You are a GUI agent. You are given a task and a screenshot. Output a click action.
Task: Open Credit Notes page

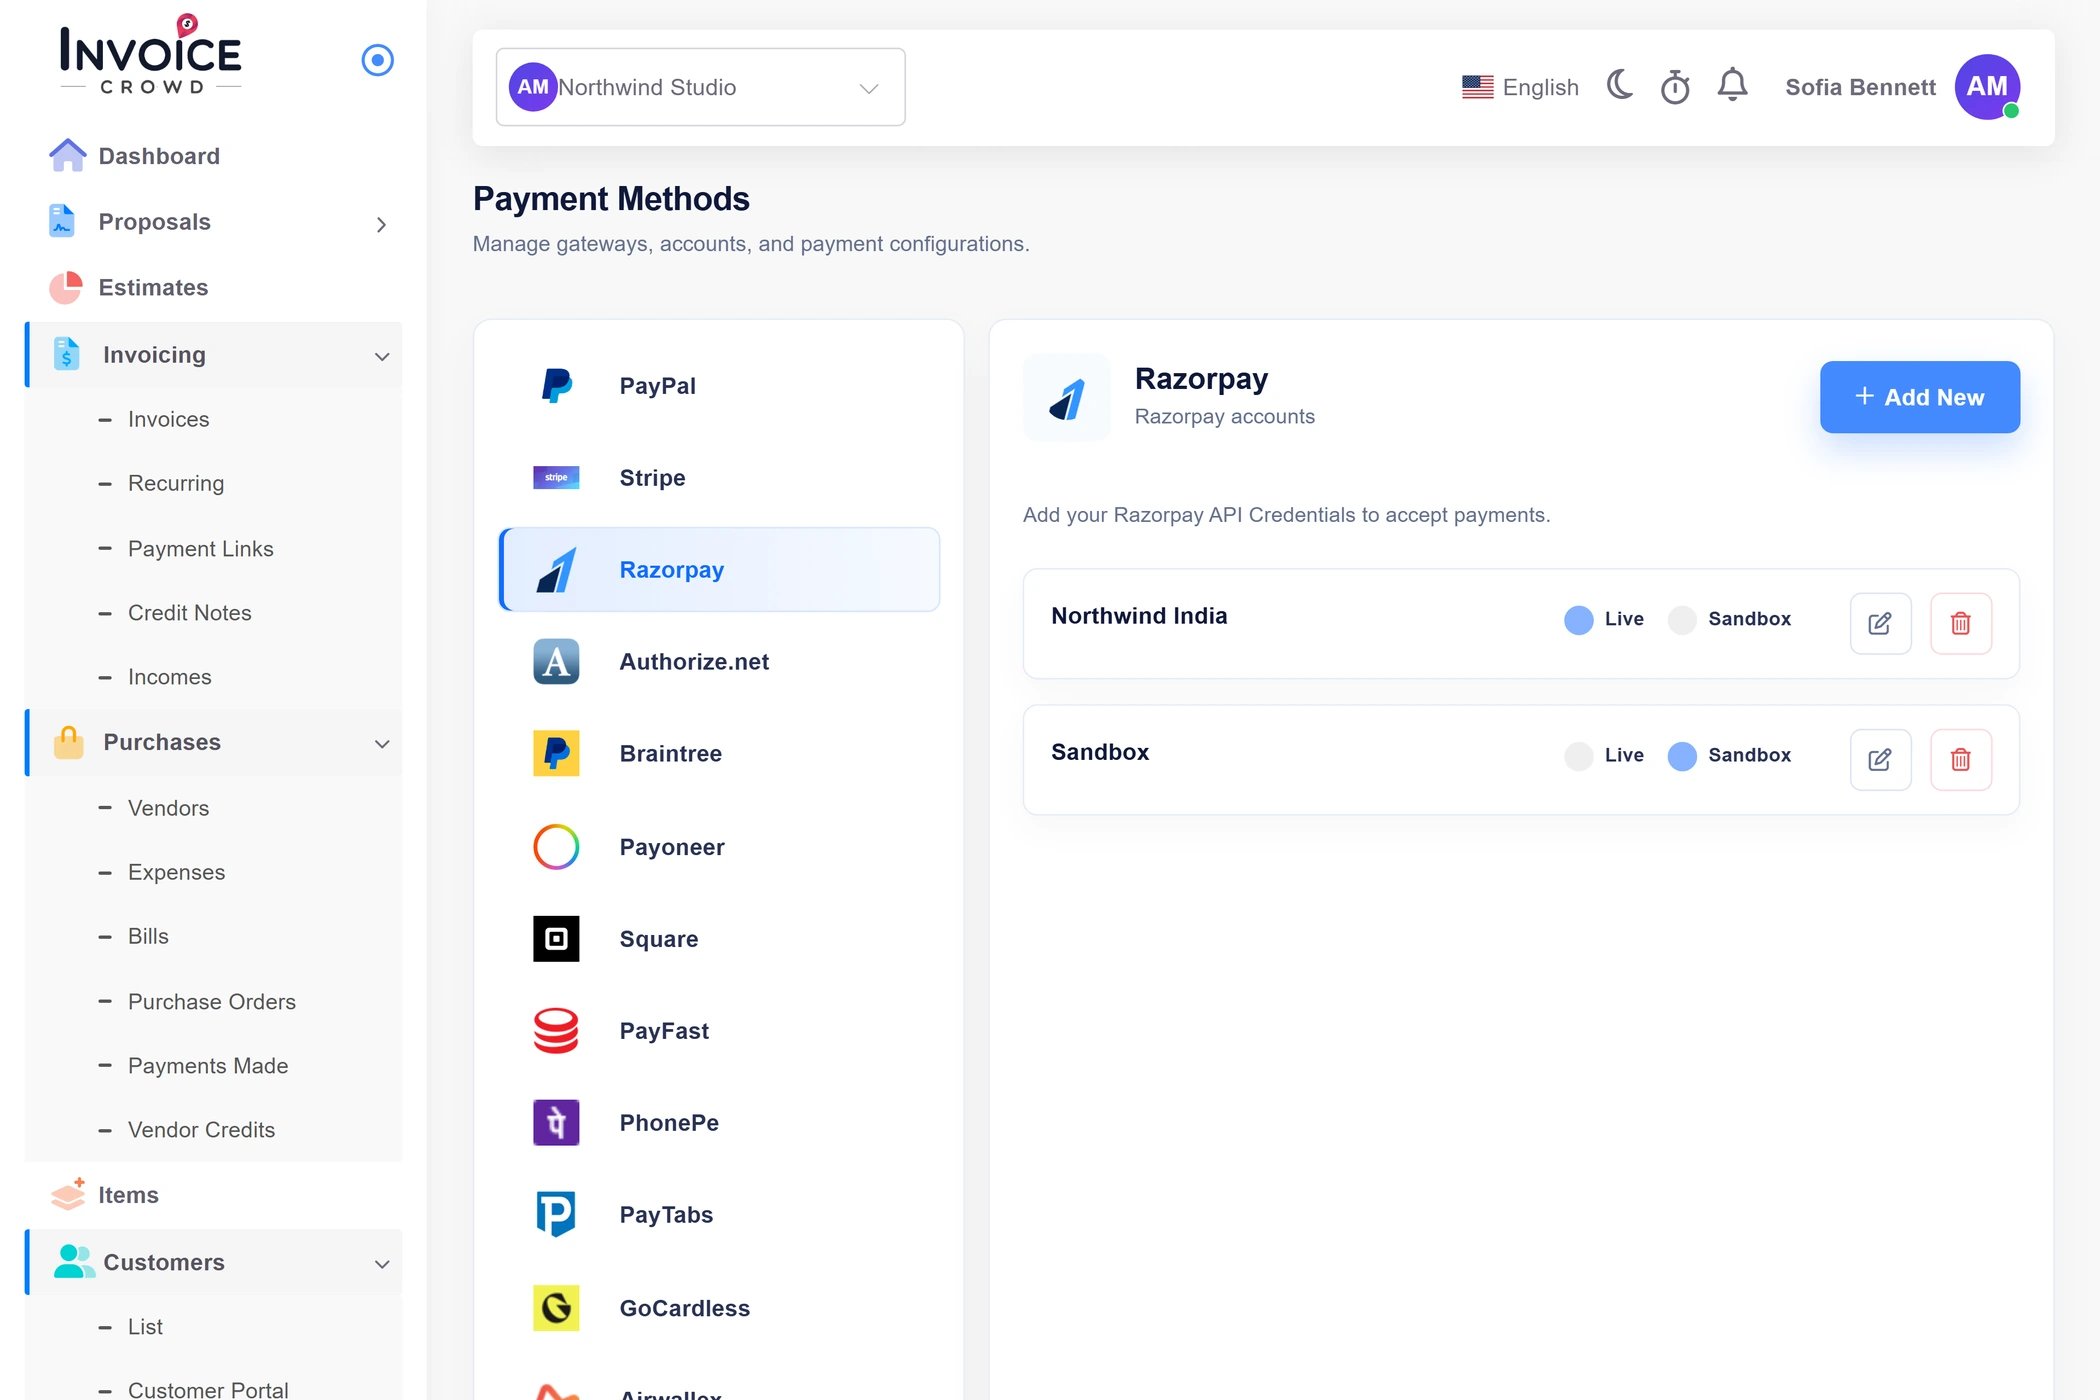click(x=189, y=612)
